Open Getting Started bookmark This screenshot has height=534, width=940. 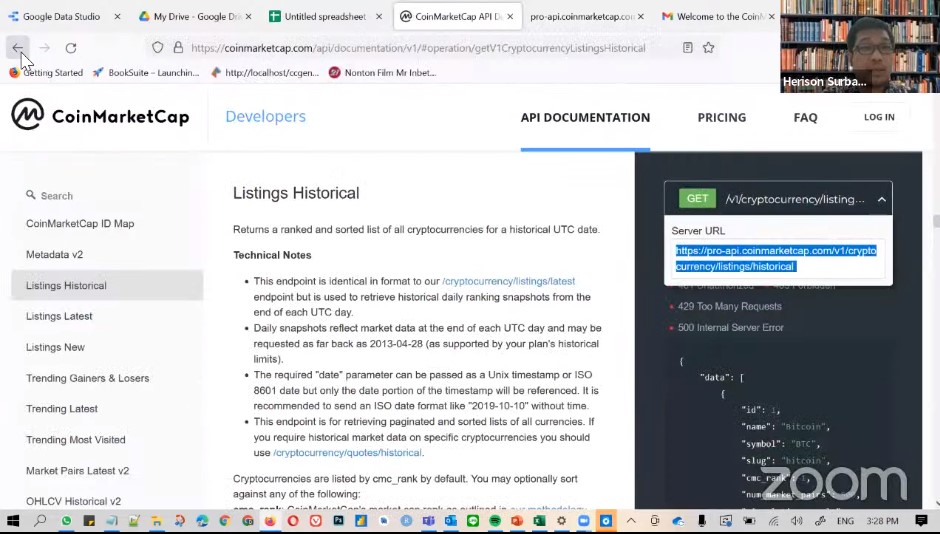coord(46,73)
